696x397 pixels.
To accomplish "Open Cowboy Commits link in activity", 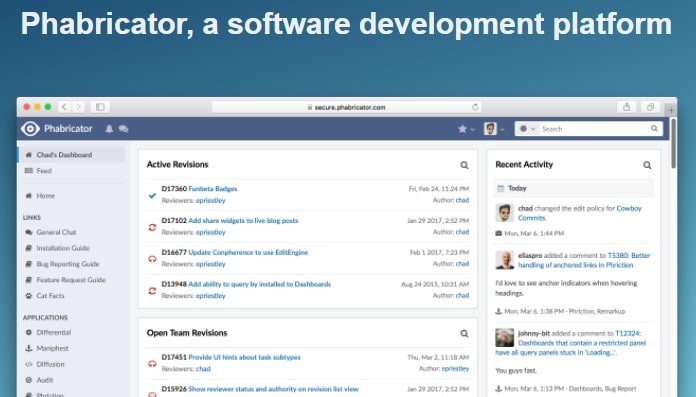I will pyautogui.click(x=580, y=213).
